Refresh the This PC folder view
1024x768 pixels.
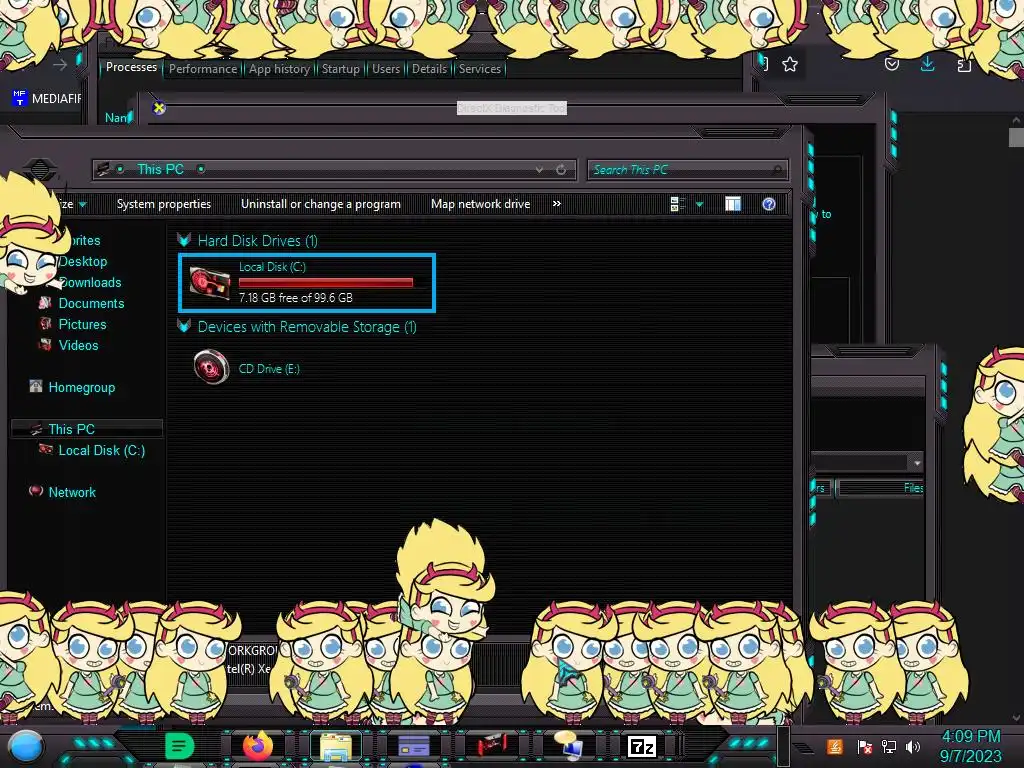561,169
